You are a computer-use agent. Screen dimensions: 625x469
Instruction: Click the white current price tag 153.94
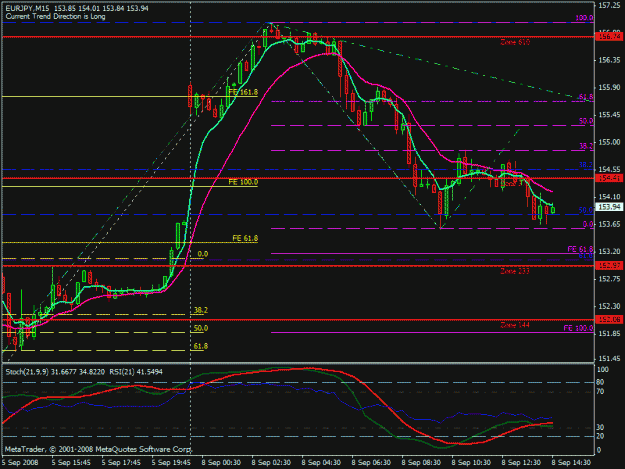pos(609,207)
